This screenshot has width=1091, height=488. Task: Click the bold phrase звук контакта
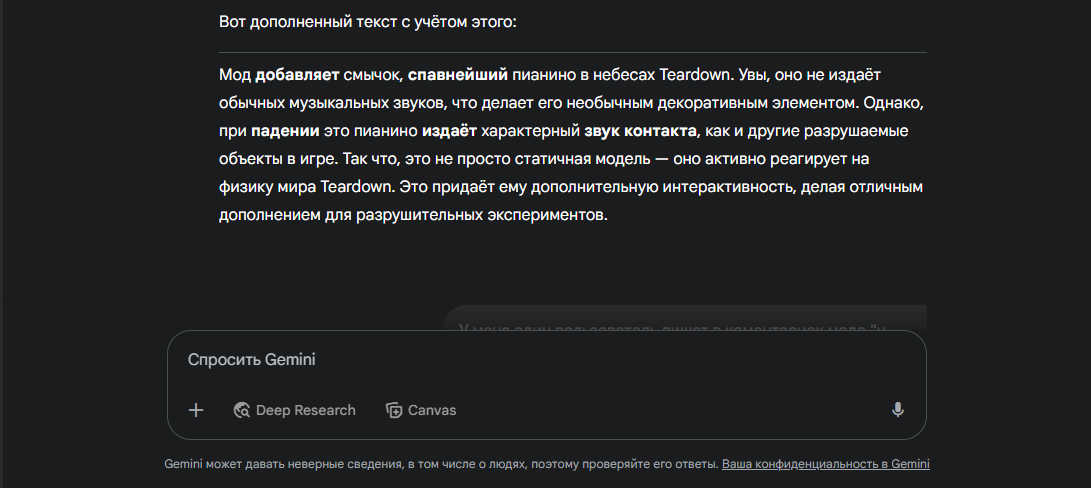tap(640, 131)
